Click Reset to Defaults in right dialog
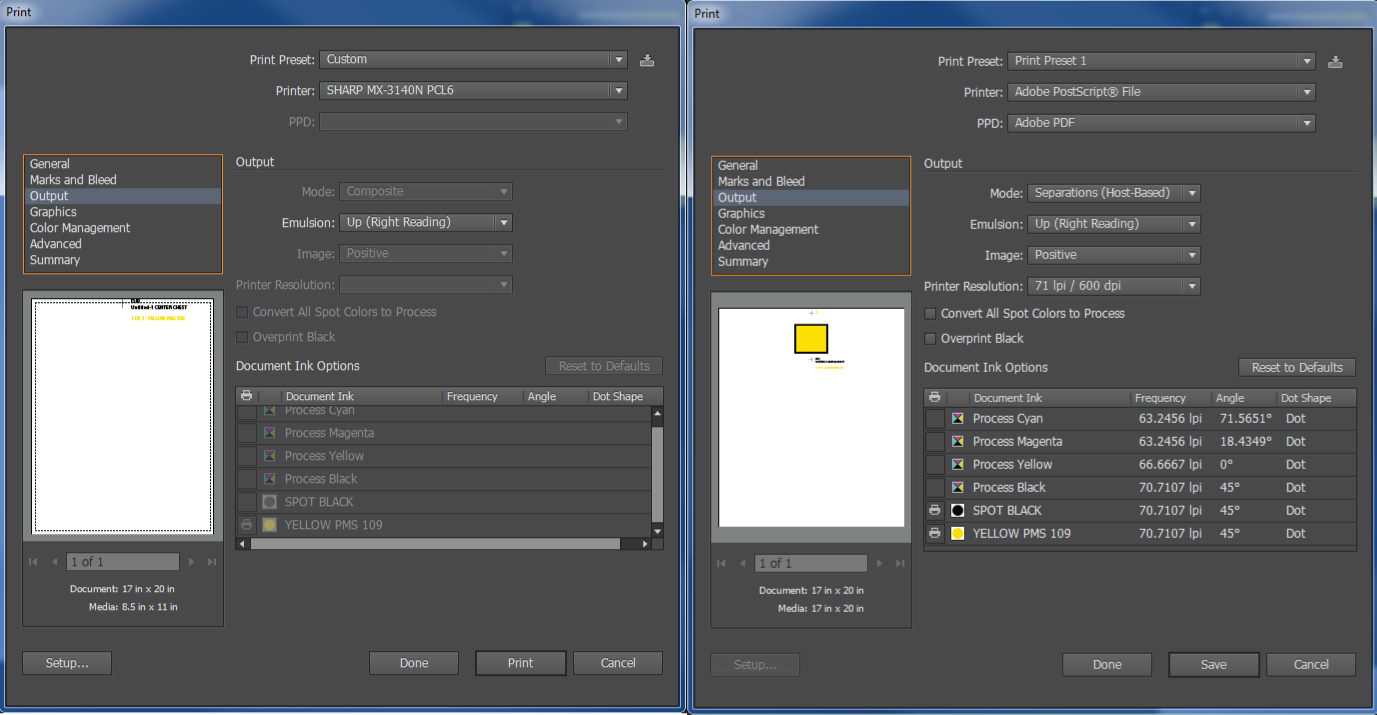 (1297, 367)
